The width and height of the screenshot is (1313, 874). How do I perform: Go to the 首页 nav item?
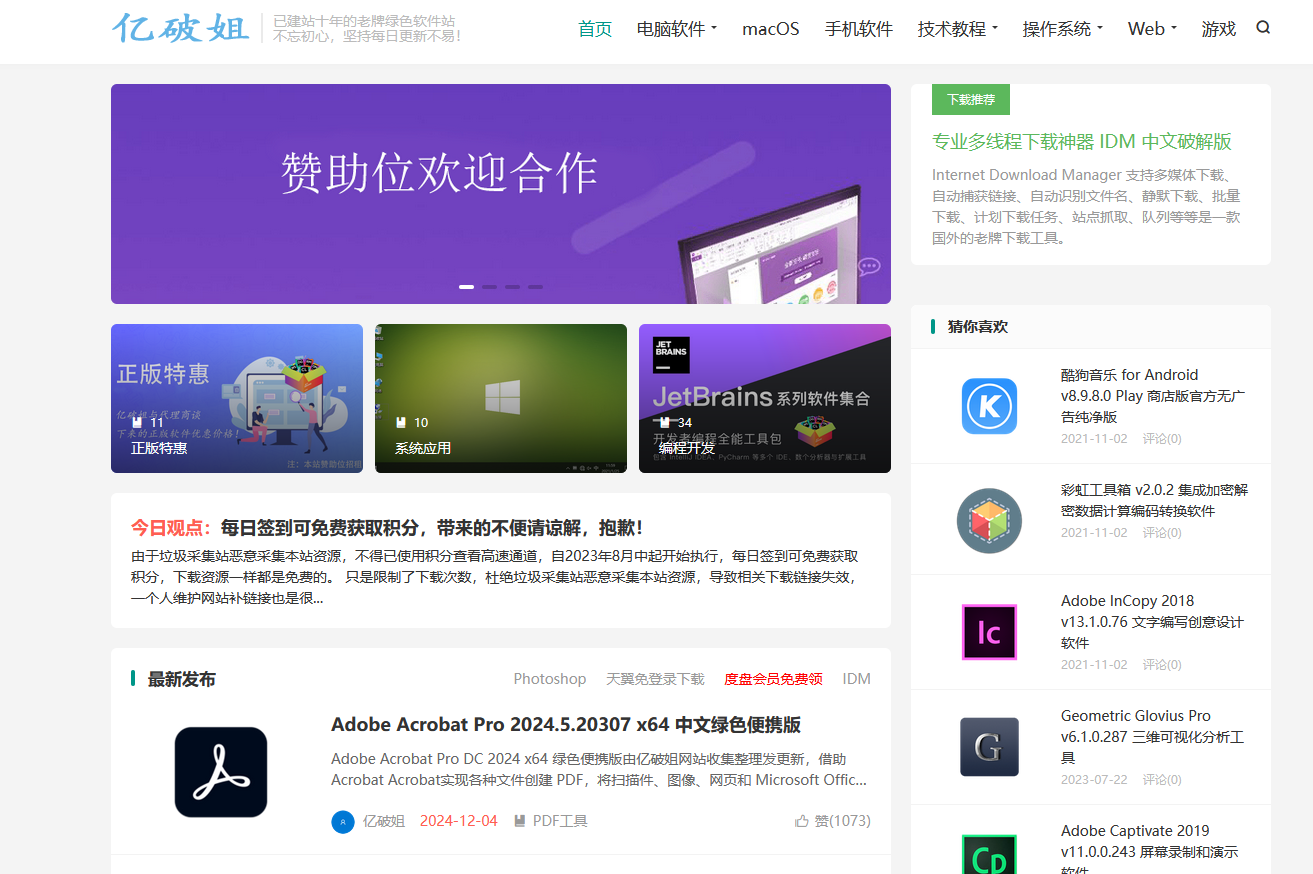pos(595,29)
